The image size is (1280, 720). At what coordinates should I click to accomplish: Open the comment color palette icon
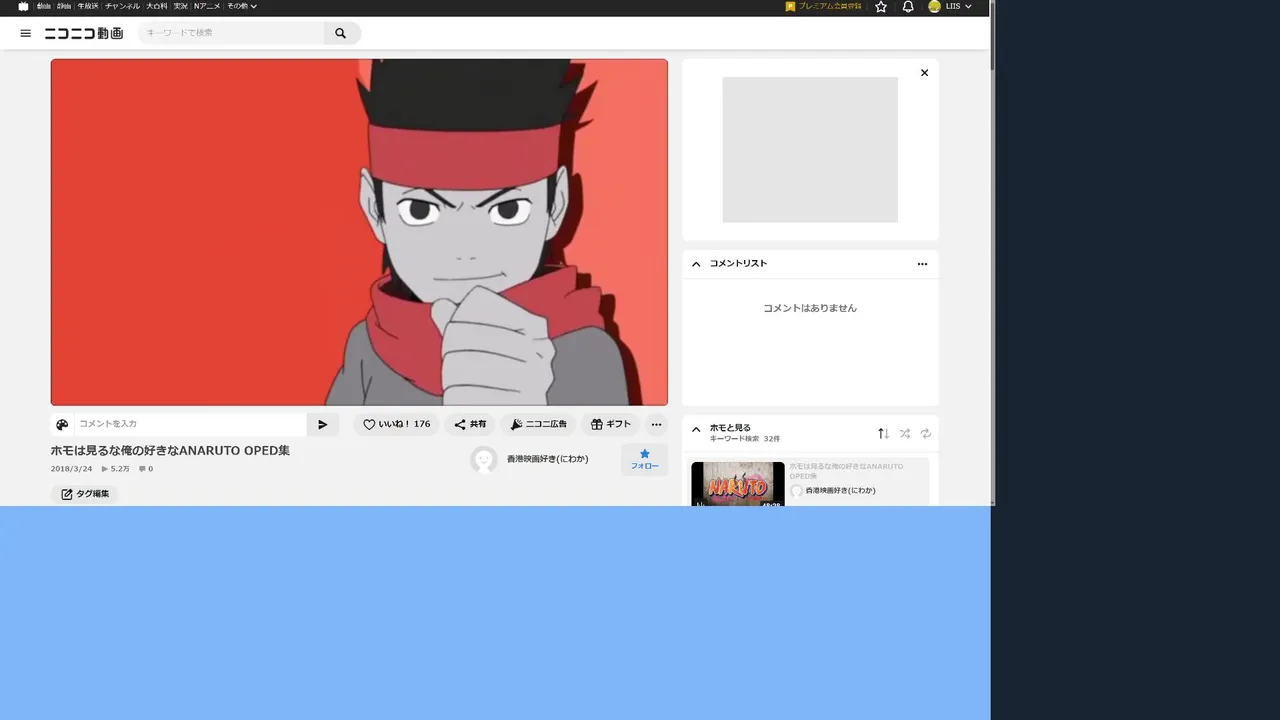coord(62,424)
